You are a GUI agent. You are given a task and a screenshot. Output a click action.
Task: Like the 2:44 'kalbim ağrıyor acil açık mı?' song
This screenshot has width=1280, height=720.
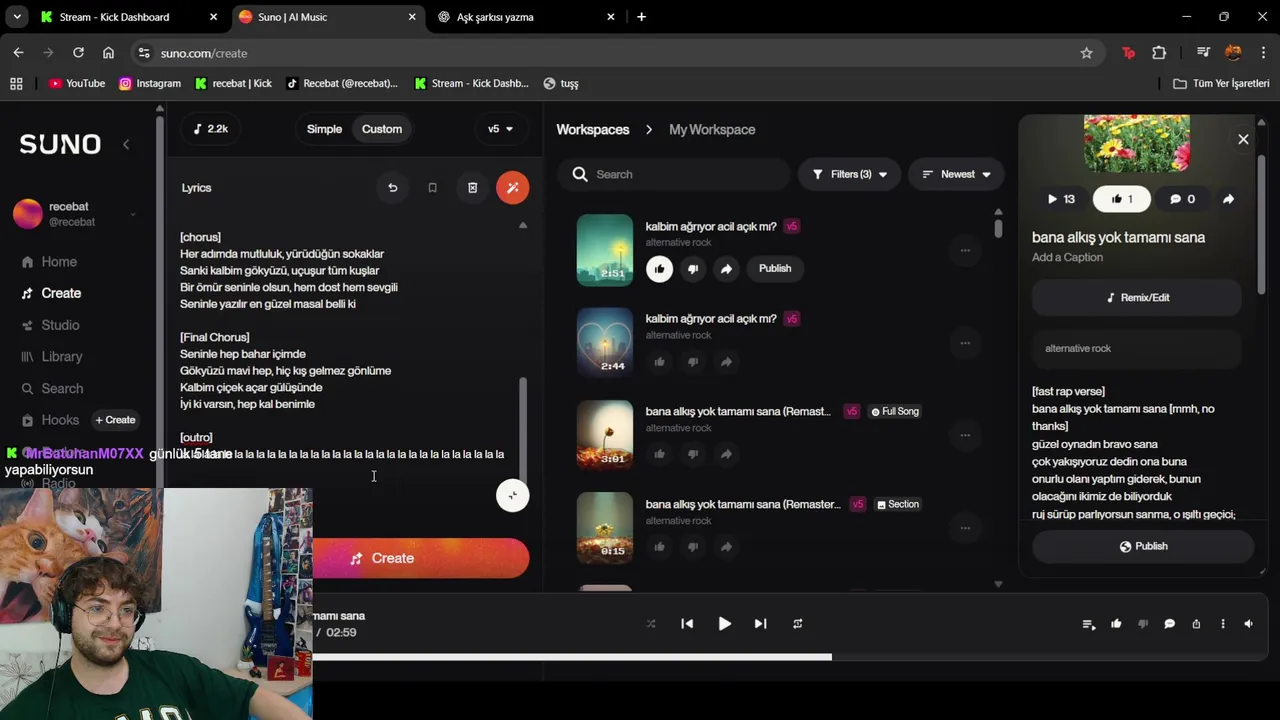click(x=659, y=361)
